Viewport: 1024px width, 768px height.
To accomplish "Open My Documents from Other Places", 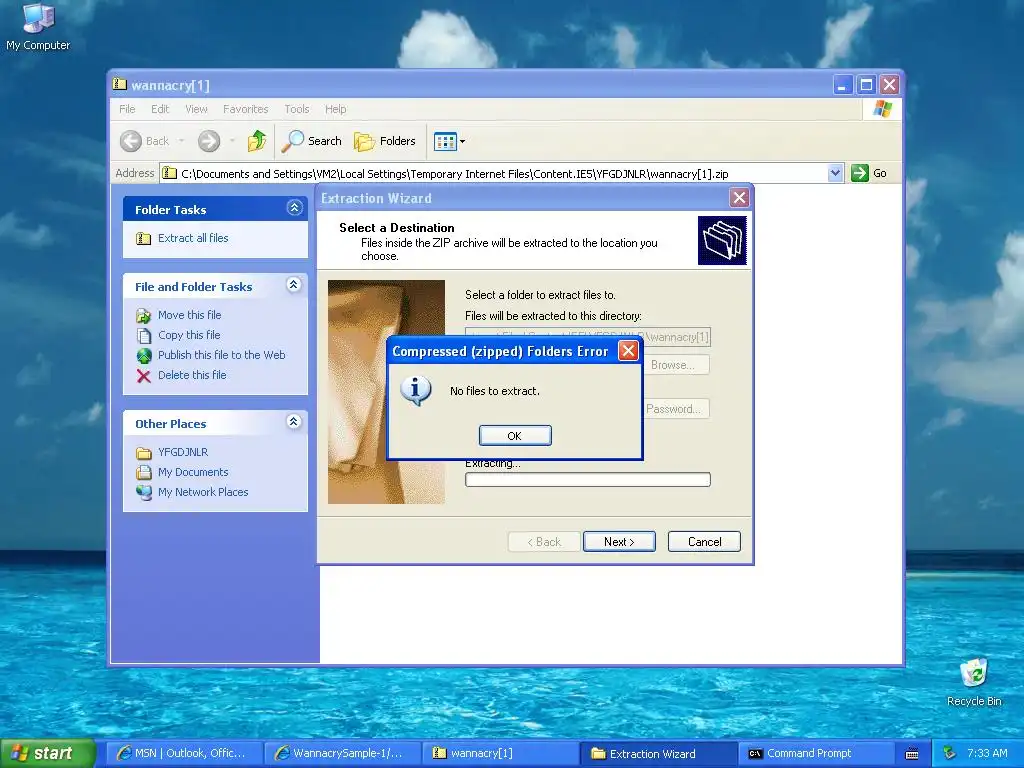I will tap(193, 472).
